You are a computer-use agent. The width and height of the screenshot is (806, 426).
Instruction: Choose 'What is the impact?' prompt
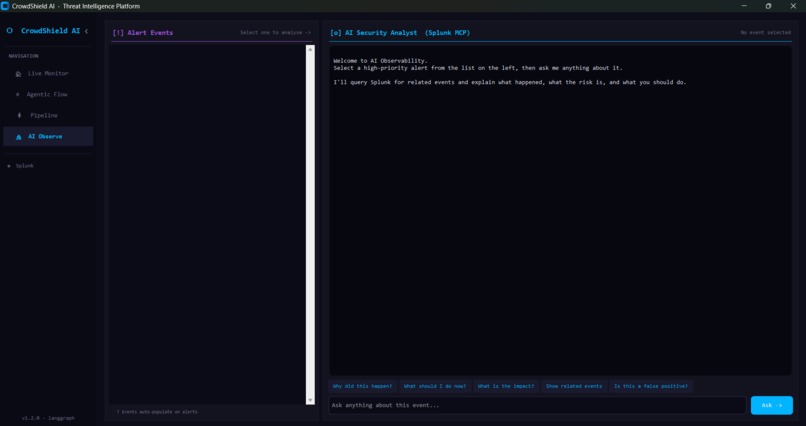pos(506,386)
